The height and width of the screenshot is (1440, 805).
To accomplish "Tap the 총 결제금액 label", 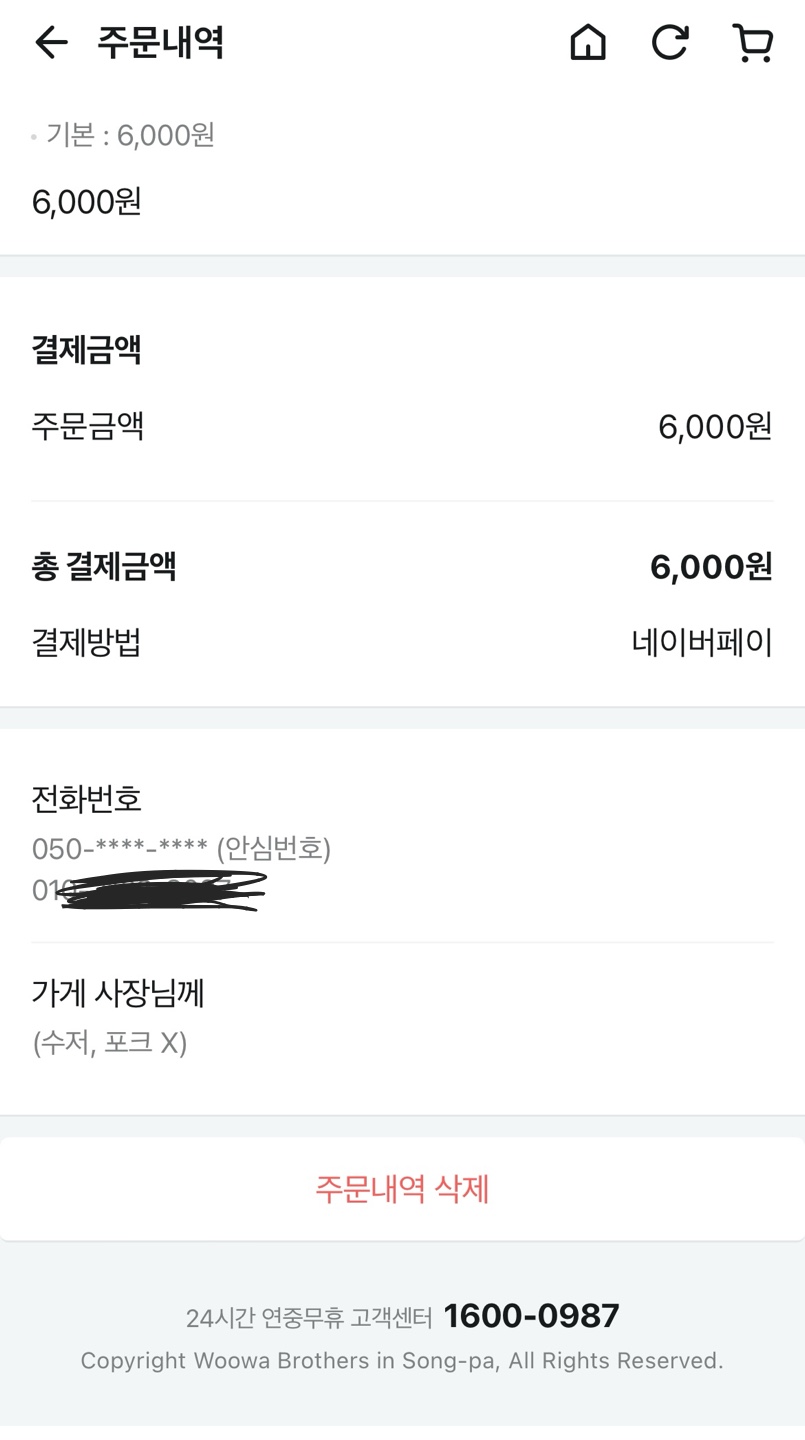I will click(x=104, y=567).
